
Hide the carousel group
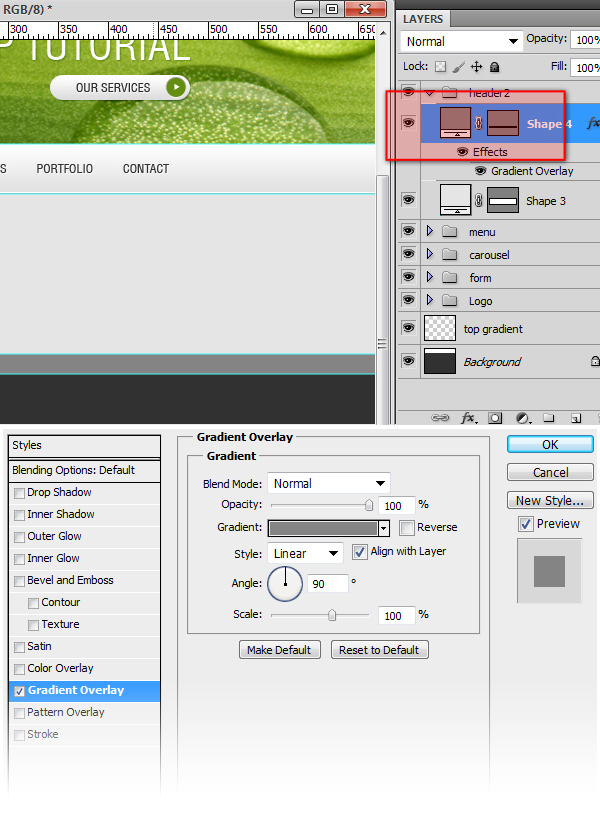(x=408, y=253)
